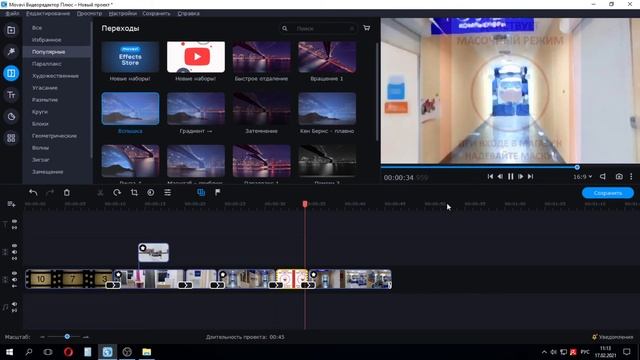Select the Геометрические category
This screenshot has width=640, height=360.
[x=54, y=136]
